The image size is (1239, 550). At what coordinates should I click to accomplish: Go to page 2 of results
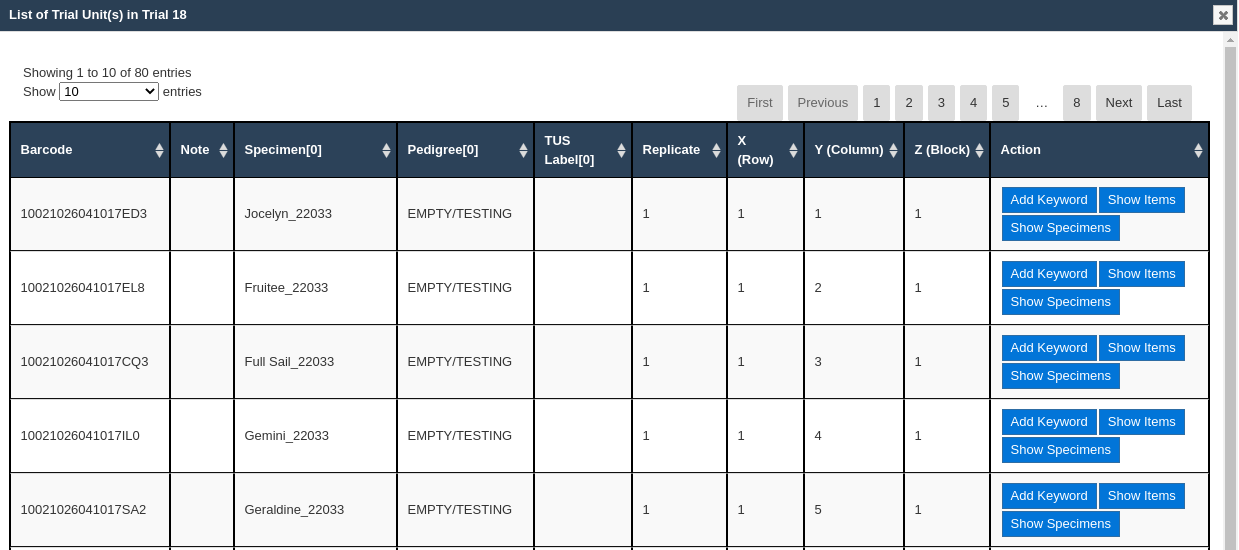pos(908,103)
